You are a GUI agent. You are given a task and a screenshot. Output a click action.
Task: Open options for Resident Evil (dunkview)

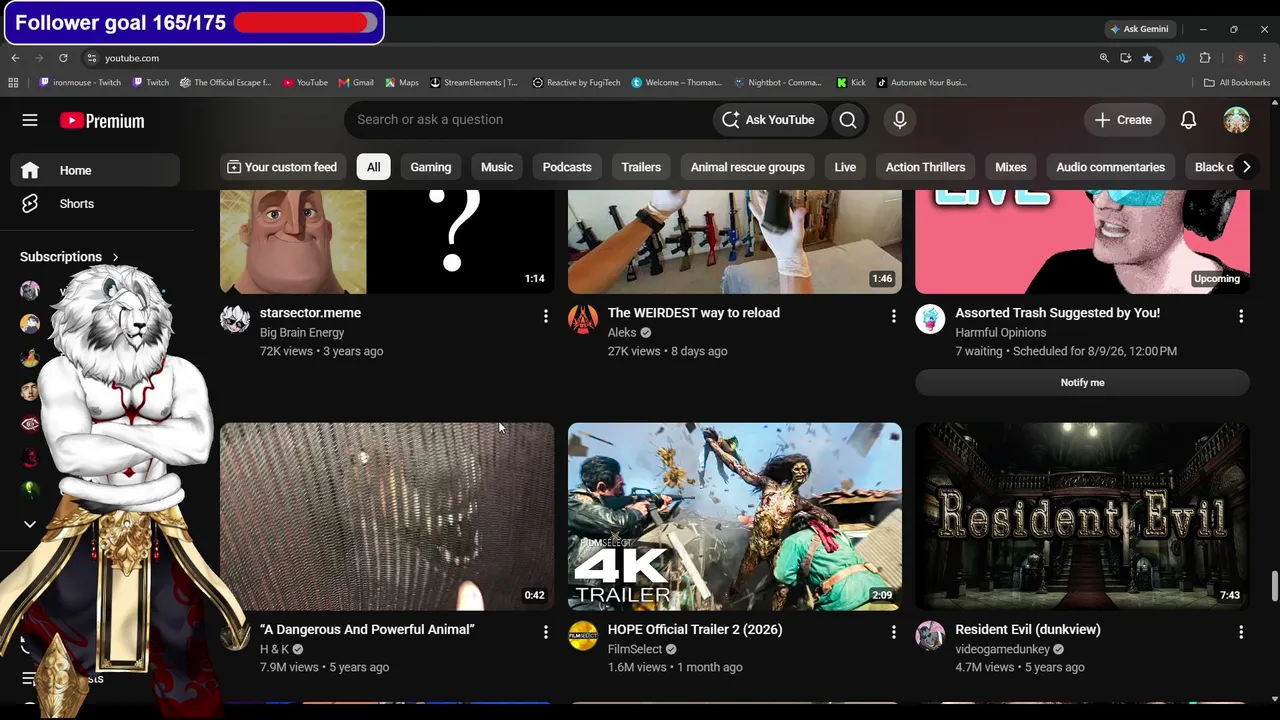(1241, 632)
